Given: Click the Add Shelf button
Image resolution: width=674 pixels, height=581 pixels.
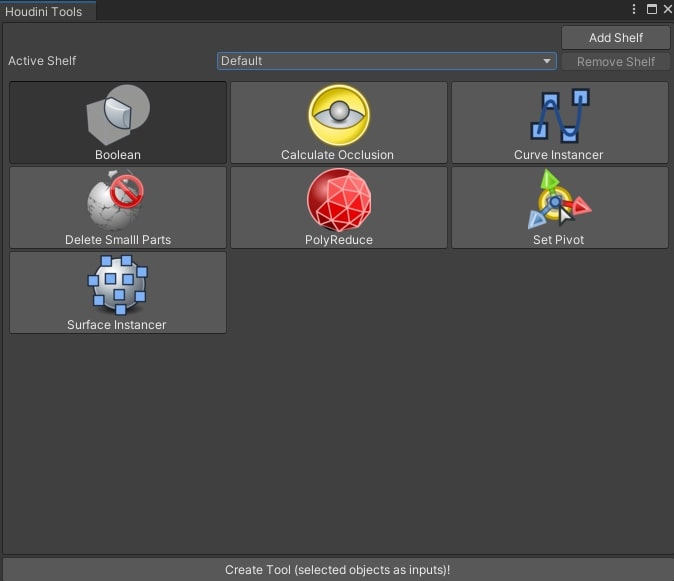Looking at the screenshot, I should tap(615, 38).
